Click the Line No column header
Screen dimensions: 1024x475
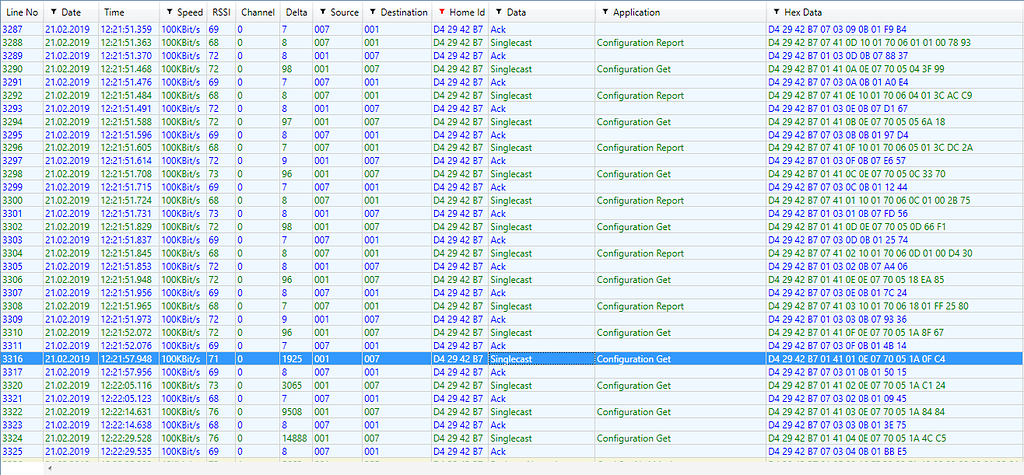21,12
